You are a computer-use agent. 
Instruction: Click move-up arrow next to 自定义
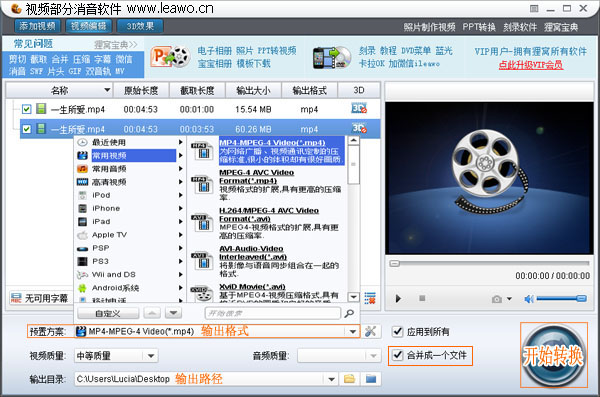pyautogui.click(x=152, y=313)
